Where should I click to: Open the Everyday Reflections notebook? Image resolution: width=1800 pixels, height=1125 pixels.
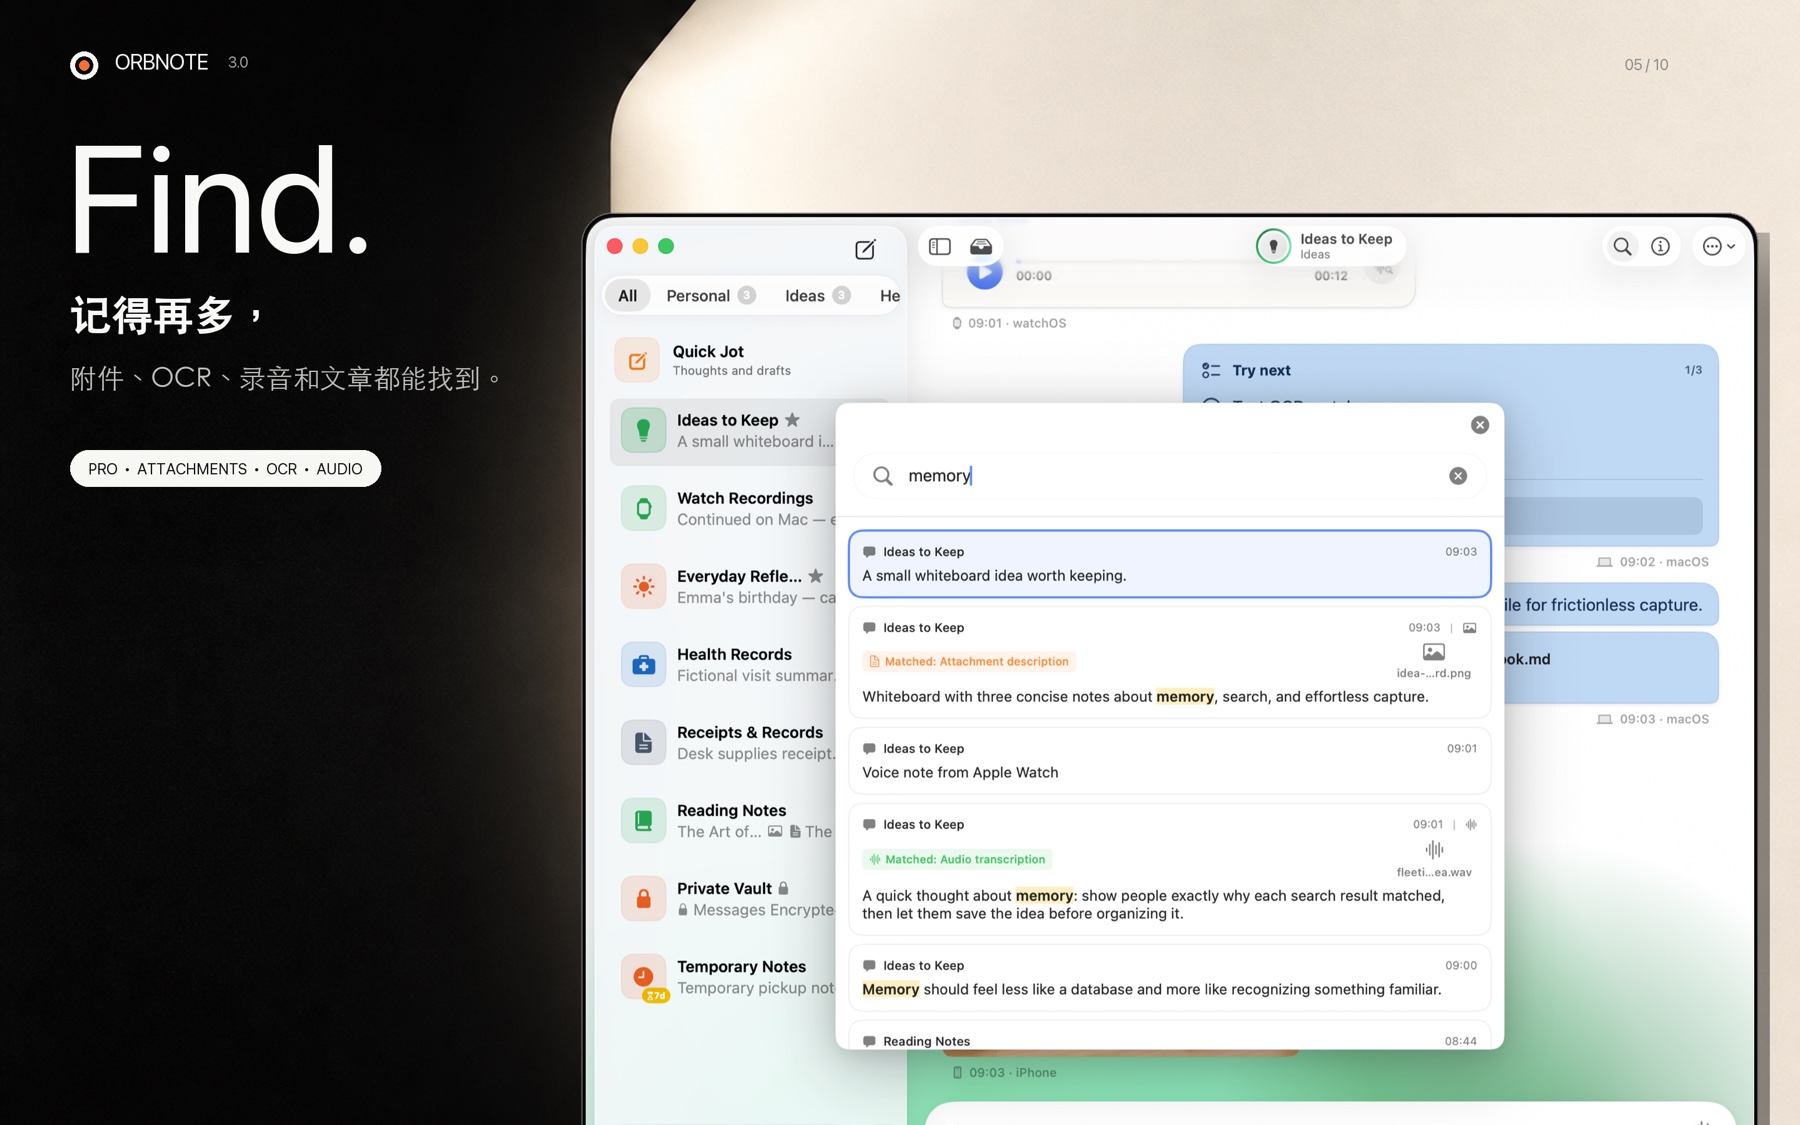click(x=725, y=587)
